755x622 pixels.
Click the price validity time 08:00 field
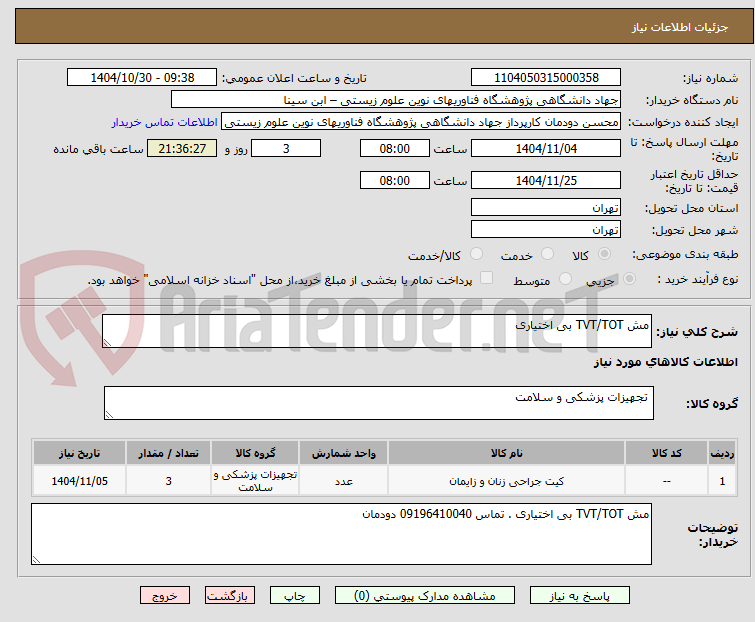pyautogui.click(x=394, y=181)
